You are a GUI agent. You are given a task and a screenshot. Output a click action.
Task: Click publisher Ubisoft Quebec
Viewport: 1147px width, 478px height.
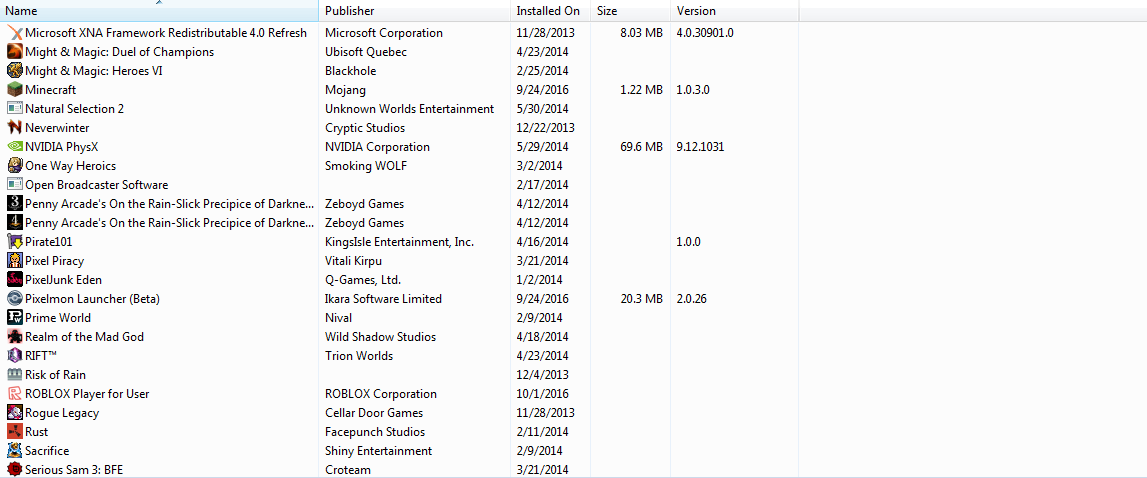[x=366, y=52]
